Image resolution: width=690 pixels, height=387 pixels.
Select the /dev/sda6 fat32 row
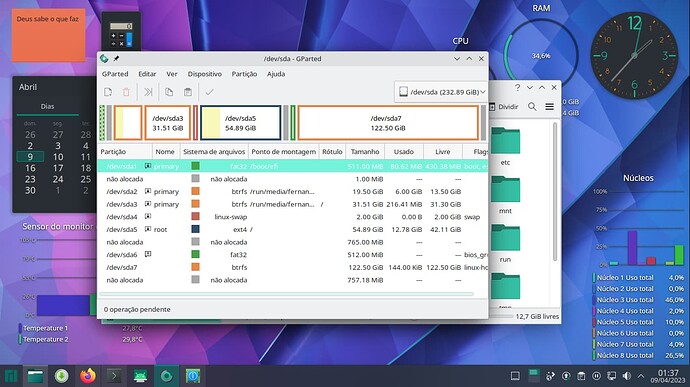(x=293, y=254)
